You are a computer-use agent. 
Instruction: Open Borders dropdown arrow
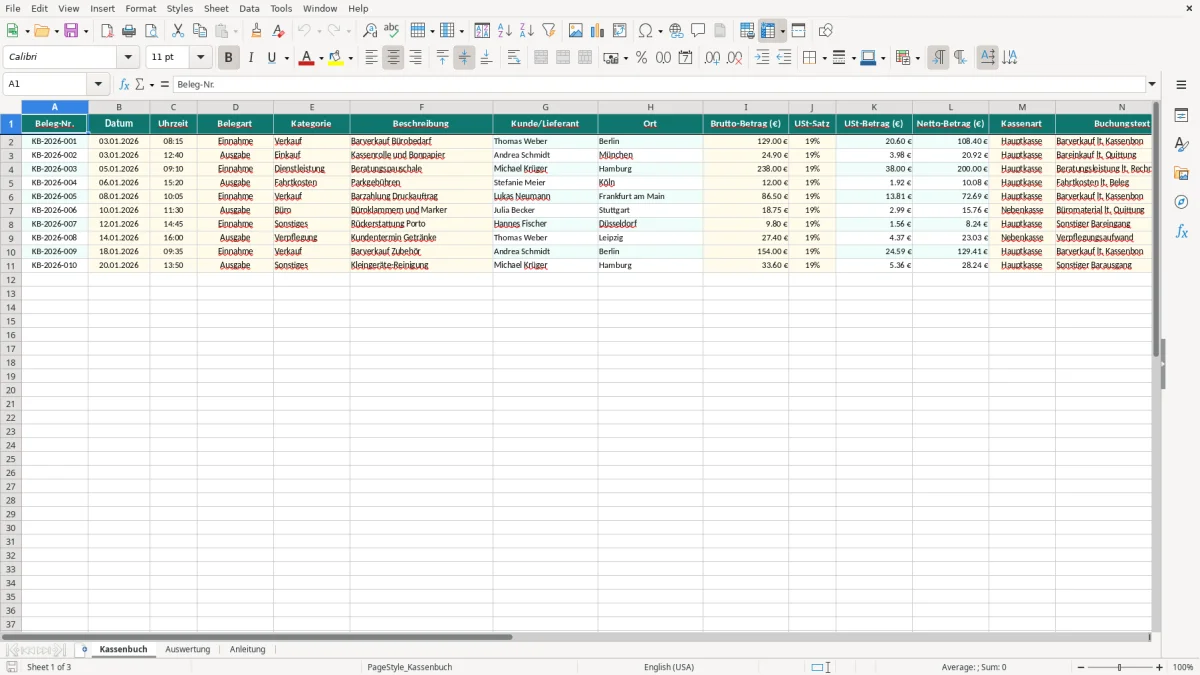point(824,58)
